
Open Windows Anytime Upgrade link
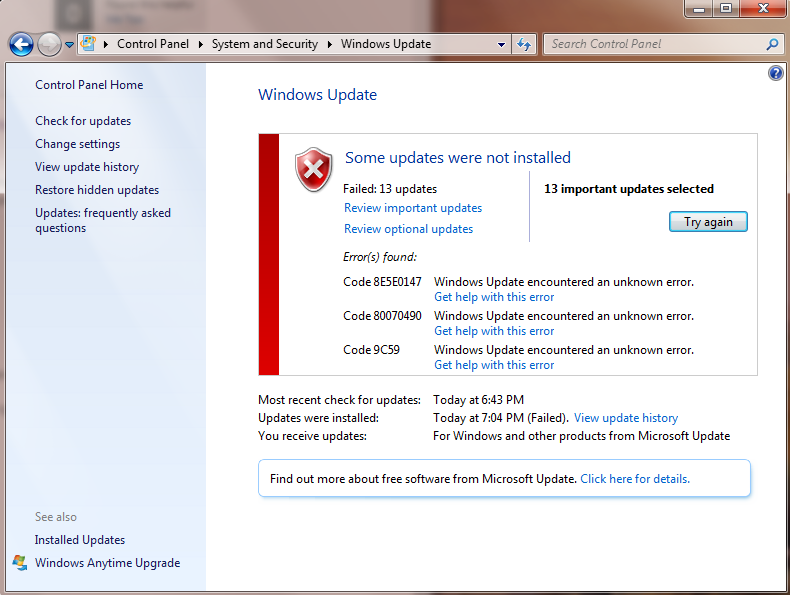pos(107,563)
